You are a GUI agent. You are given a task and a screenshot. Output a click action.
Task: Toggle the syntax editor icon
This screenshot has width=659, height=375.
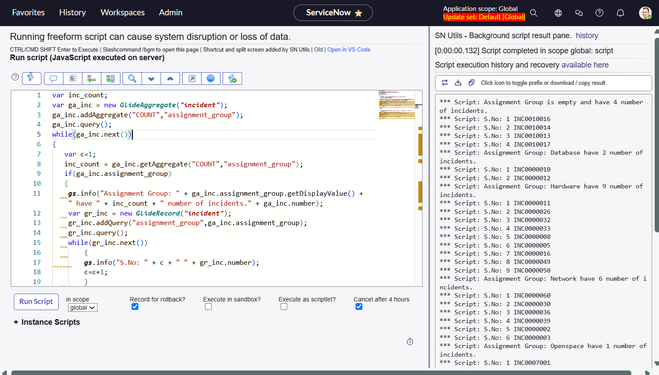[32, 78]
